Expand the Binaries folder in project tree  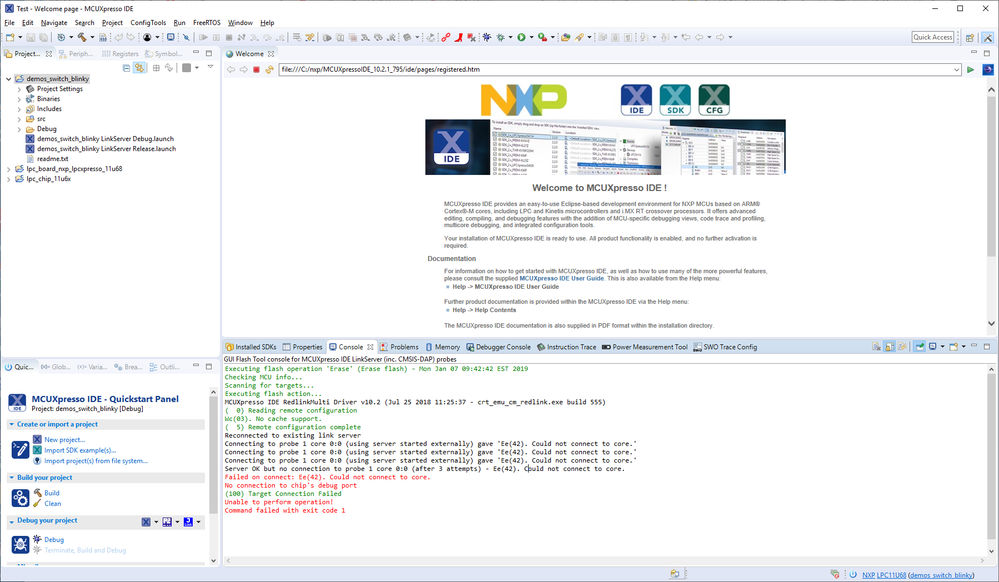coord(19,99)
